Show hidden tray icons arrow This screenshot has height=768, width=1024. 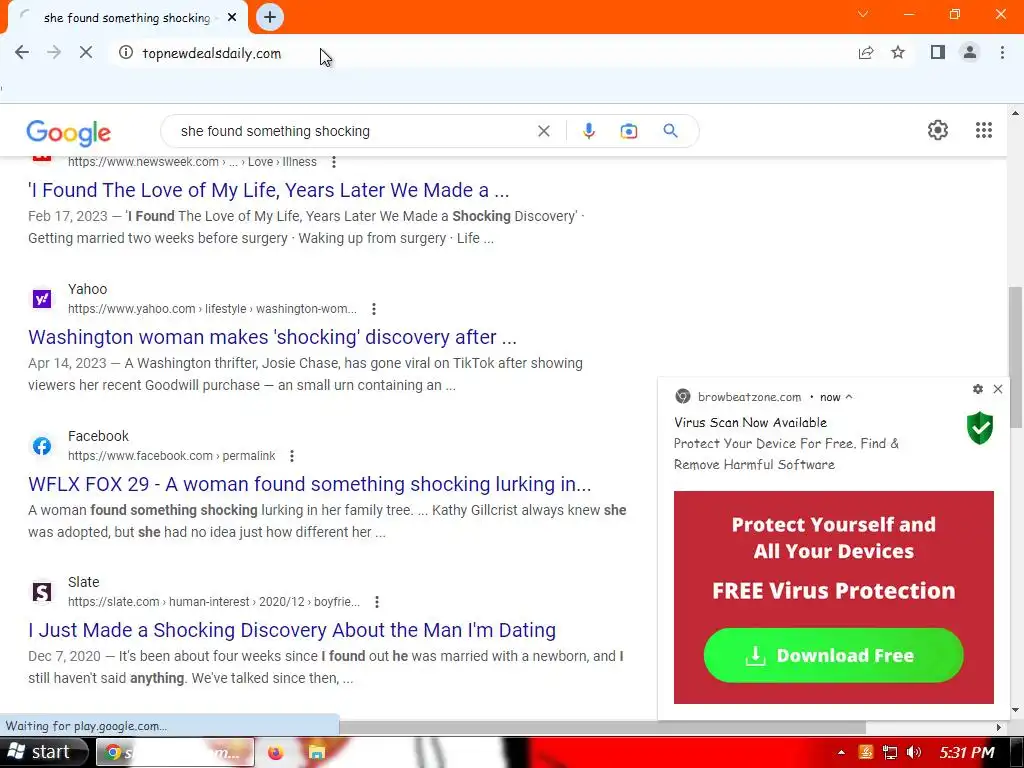pyautogui.click(x=841, y=753)
